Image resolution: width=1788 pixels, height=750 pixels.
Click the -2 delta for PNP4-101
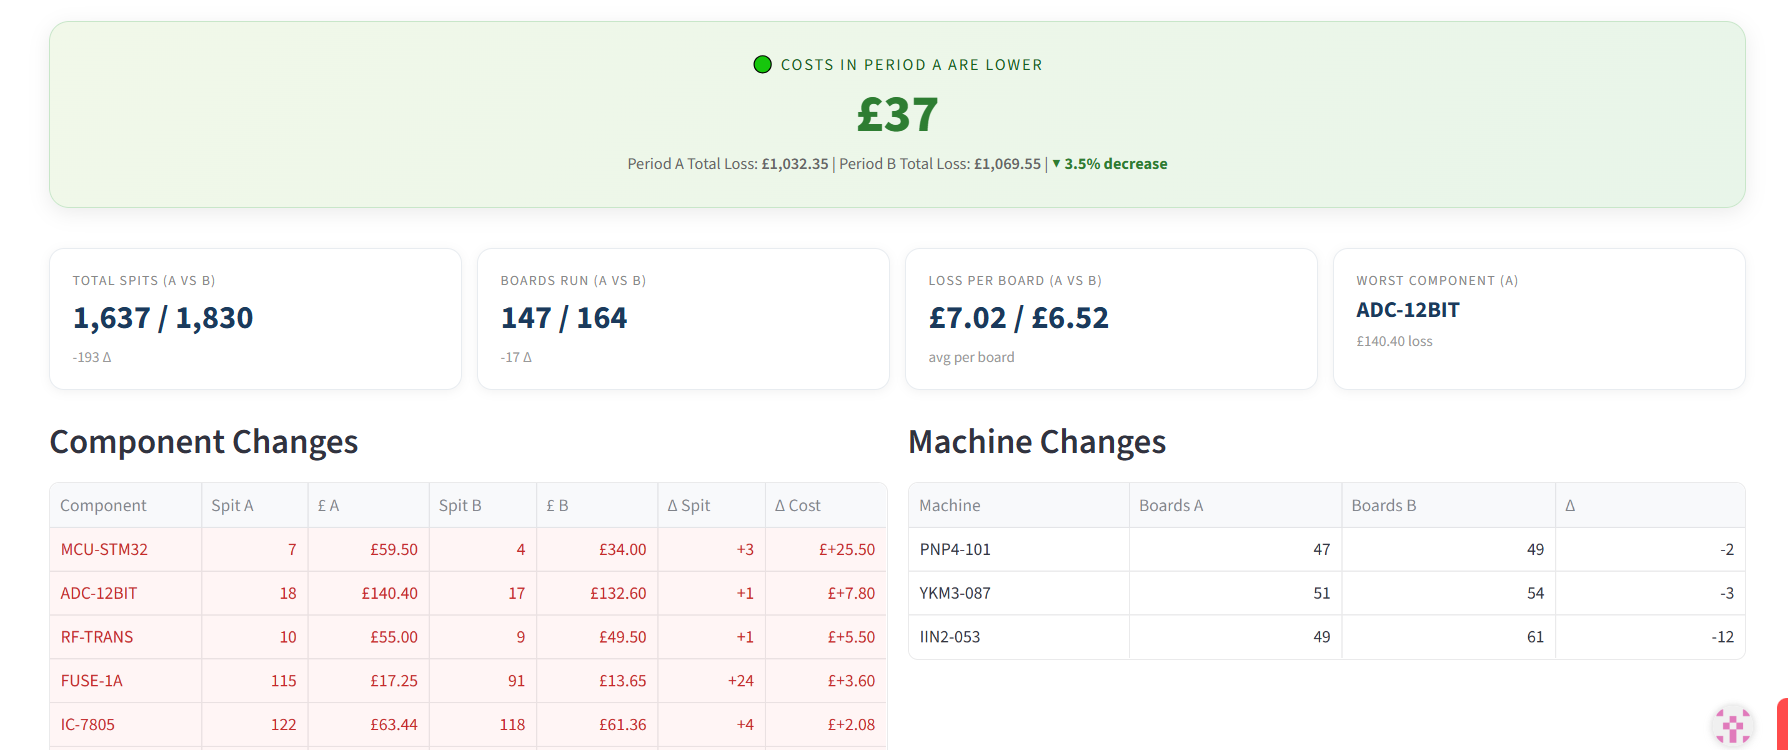pos(1650,549)
